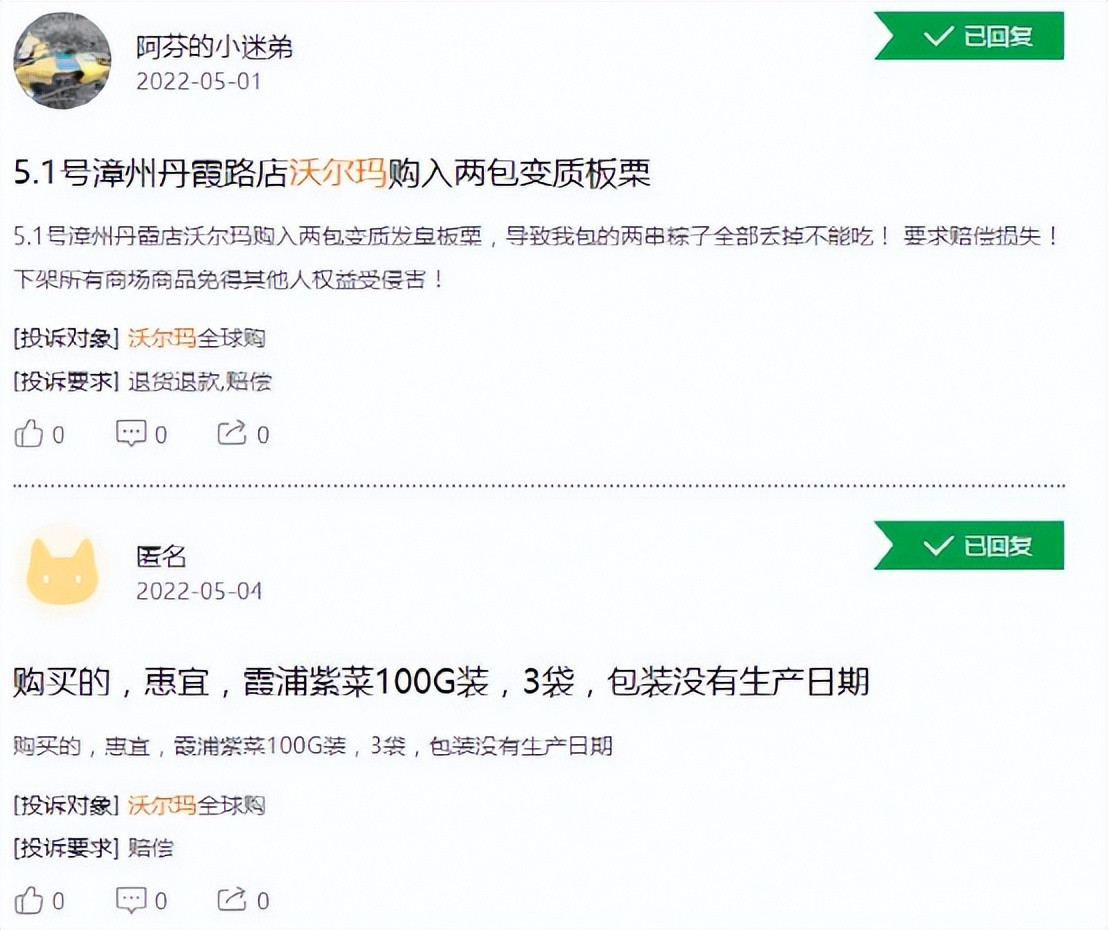Click the first 已回复 status badge
The width and height of the screenshot is (1108, 930).
pyautogui.click(x=969, y=36)
